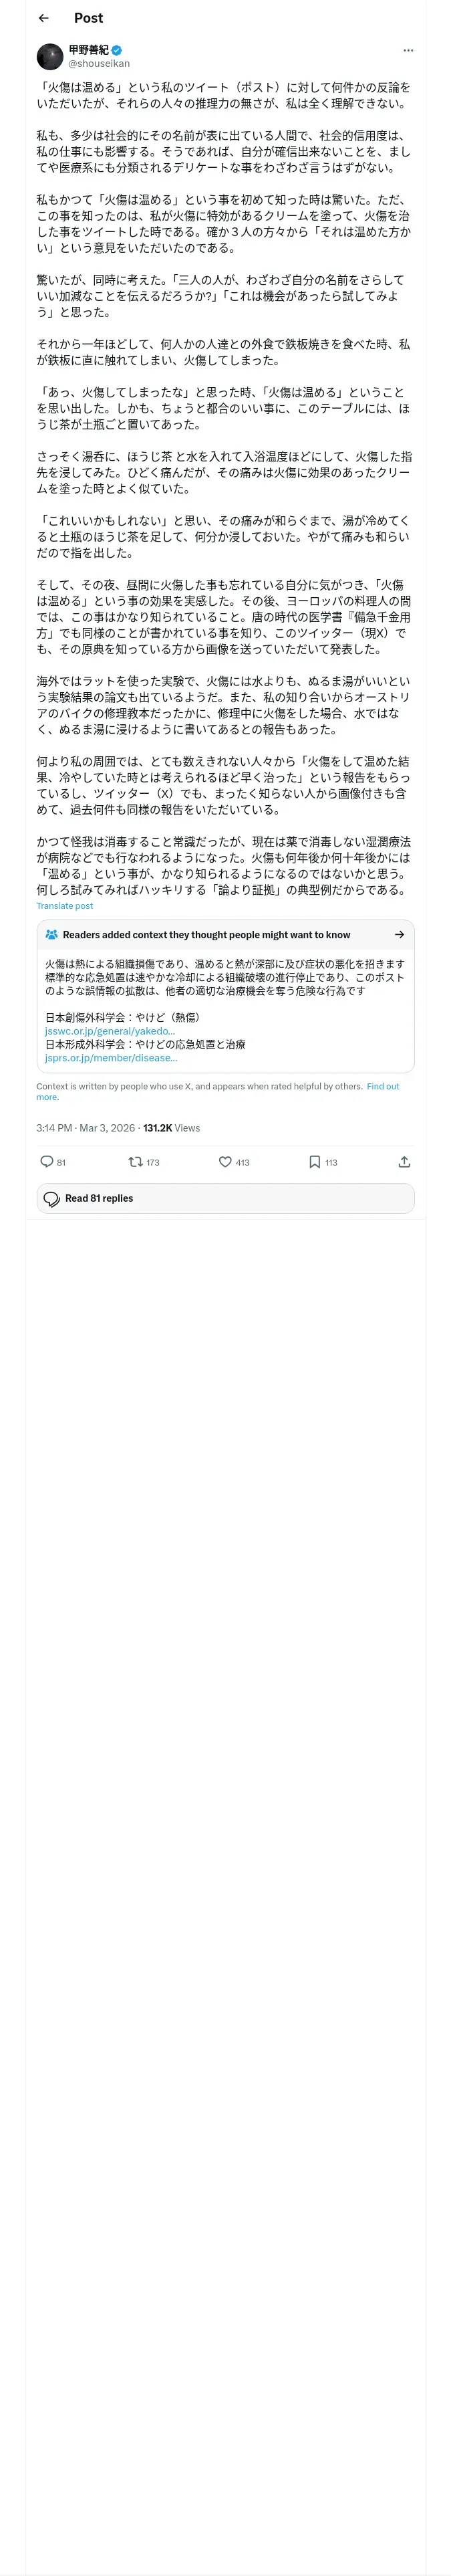The height and width of the screenshot is (2576, 451).
Task: Click the reply speech bubble icon
Action: (46, 1162)
